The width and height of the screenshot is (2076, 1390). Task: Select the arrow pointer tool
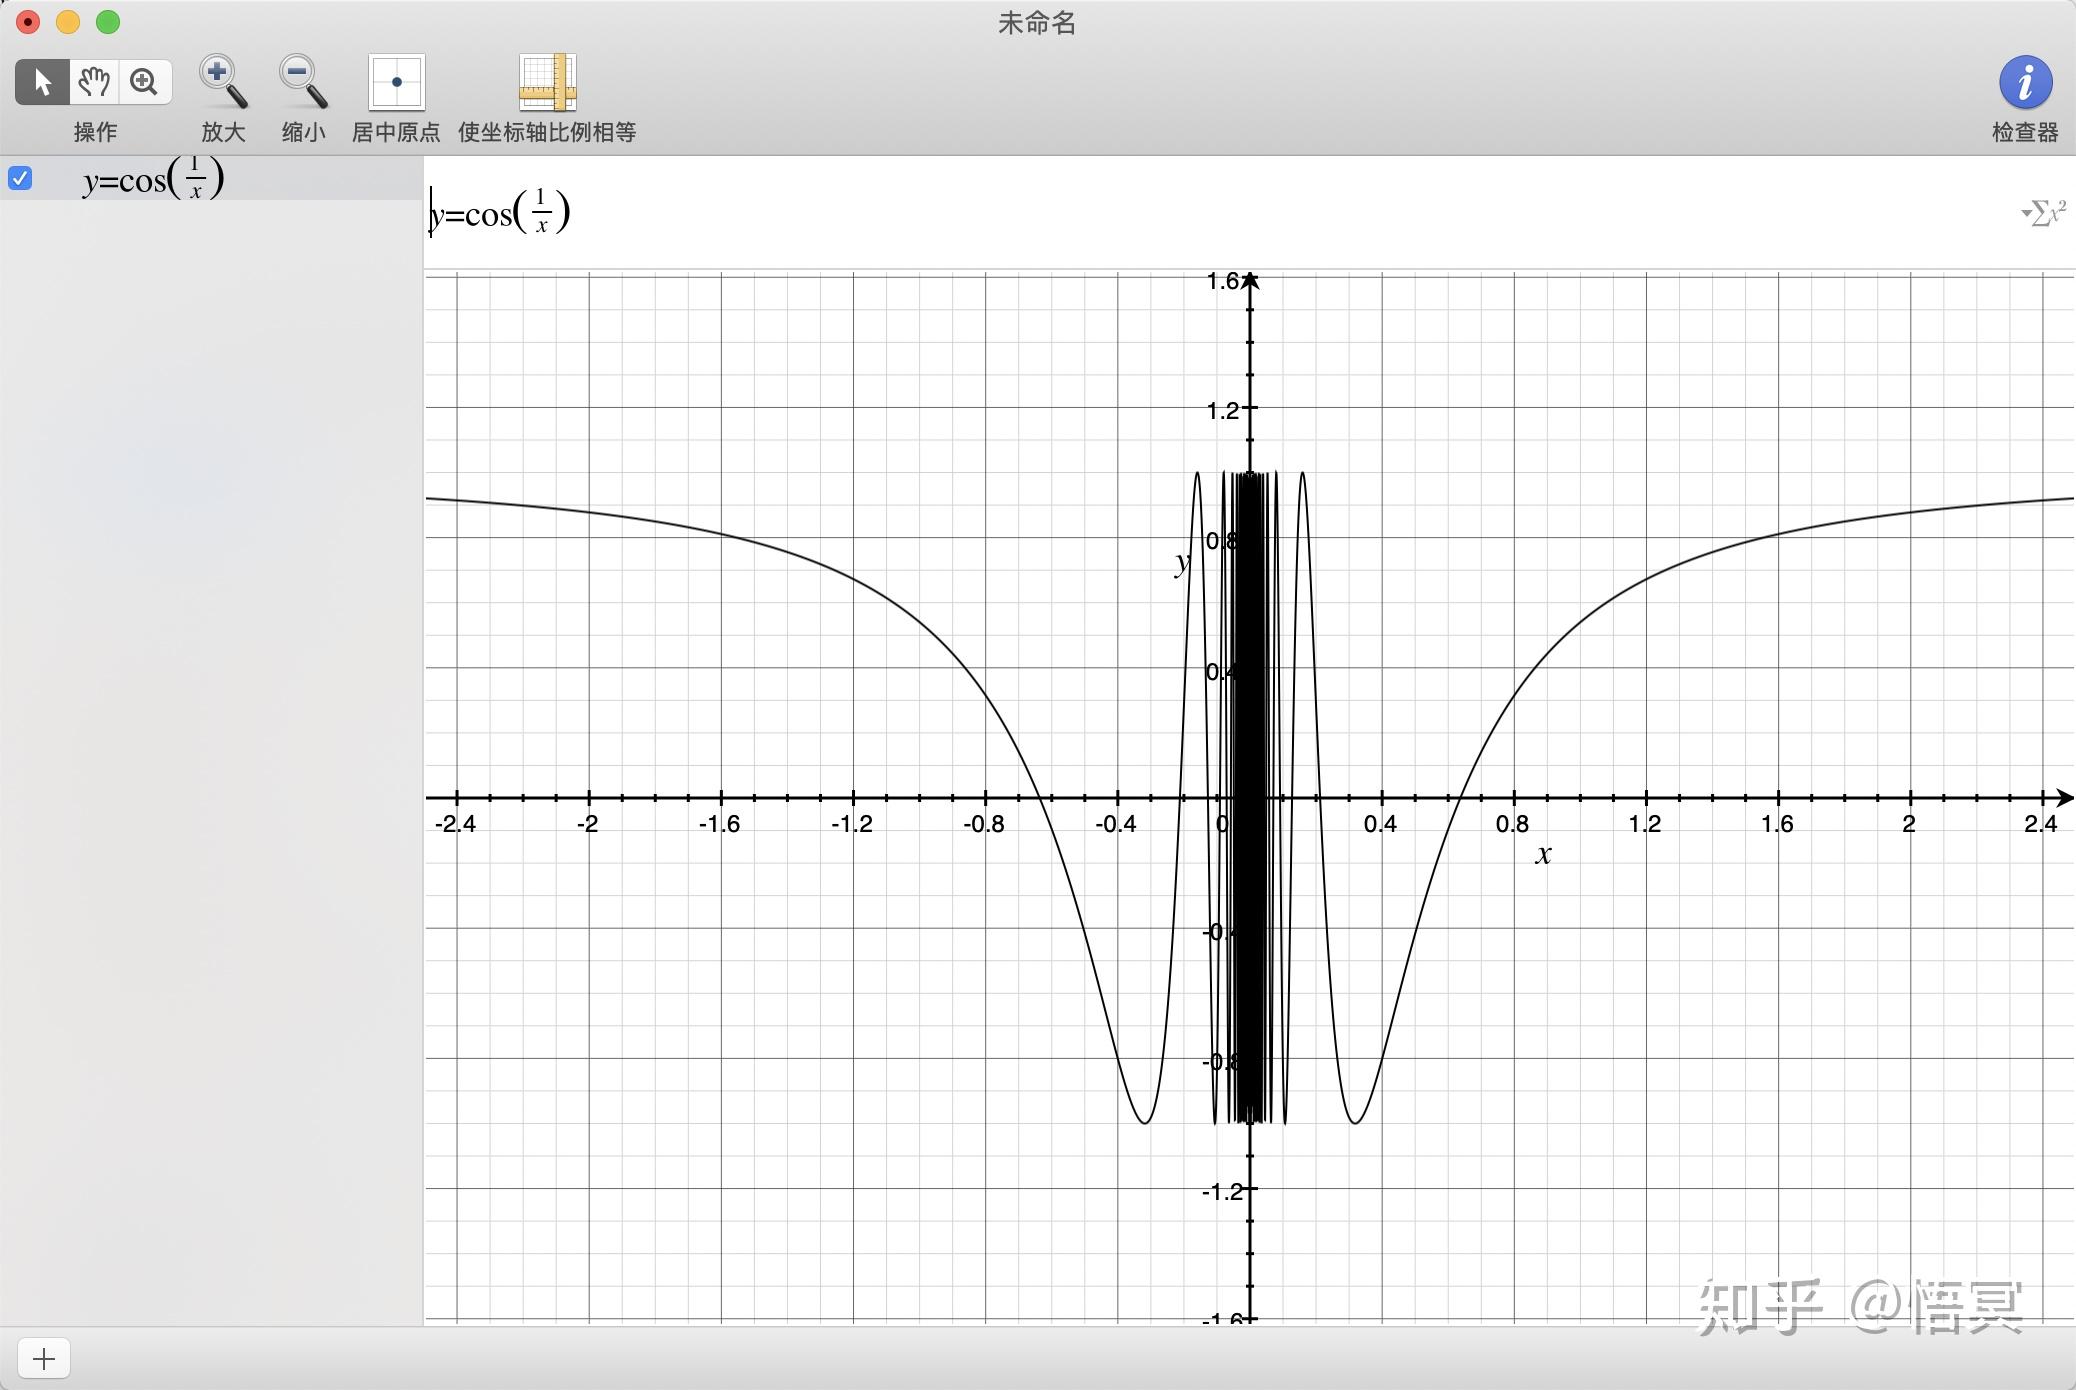click(42, 82)
